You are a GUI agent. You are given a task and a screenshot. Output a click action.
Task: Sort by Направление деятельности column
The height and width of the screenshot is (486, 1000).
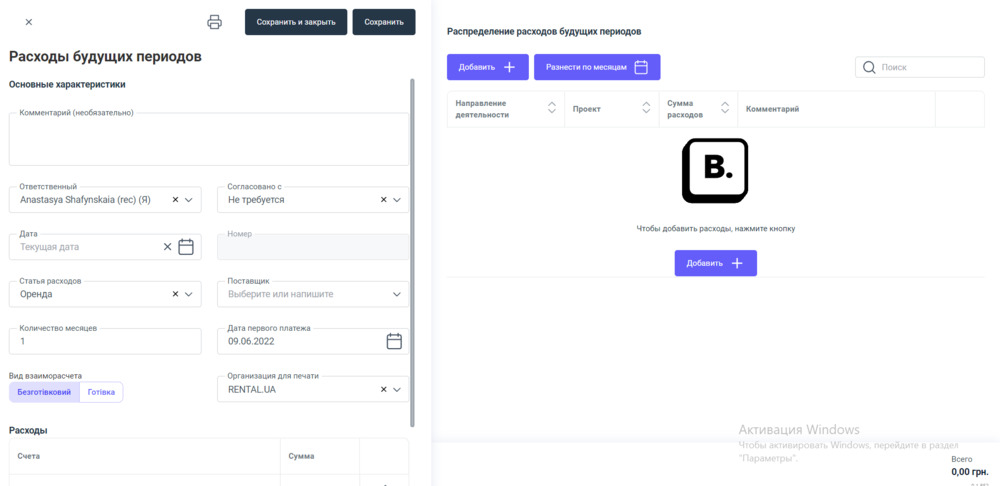552,108
